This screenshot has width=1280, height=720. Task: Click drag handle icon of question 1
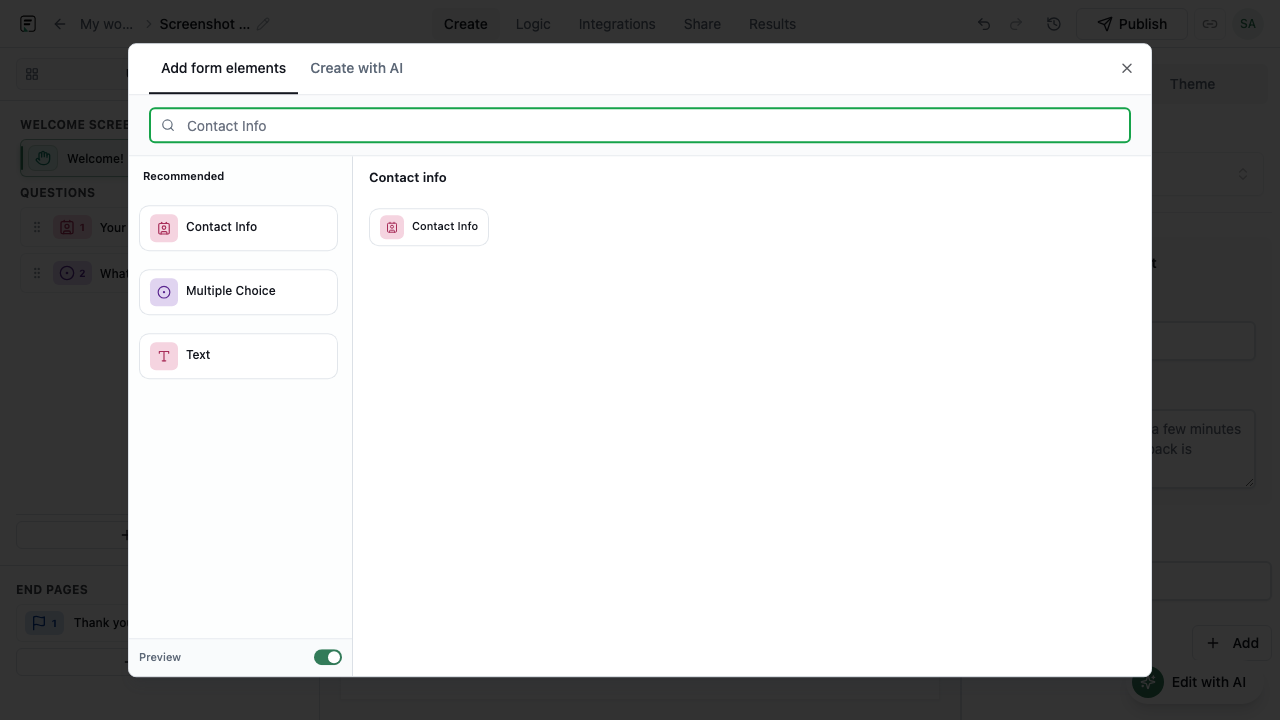pyautogui.click(x=37, y=227)
